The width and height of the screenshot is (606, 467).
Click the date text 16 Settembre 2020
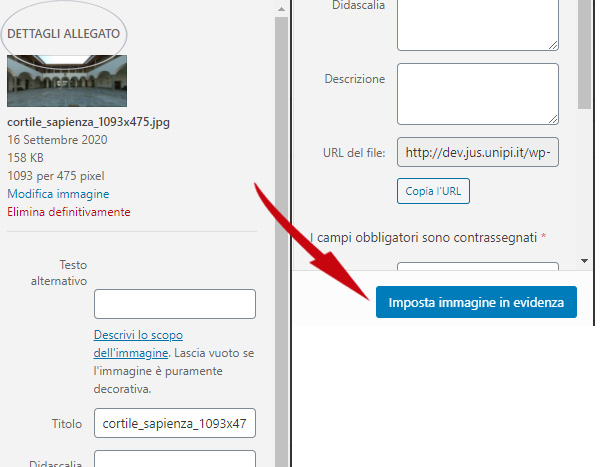(57, 140)
